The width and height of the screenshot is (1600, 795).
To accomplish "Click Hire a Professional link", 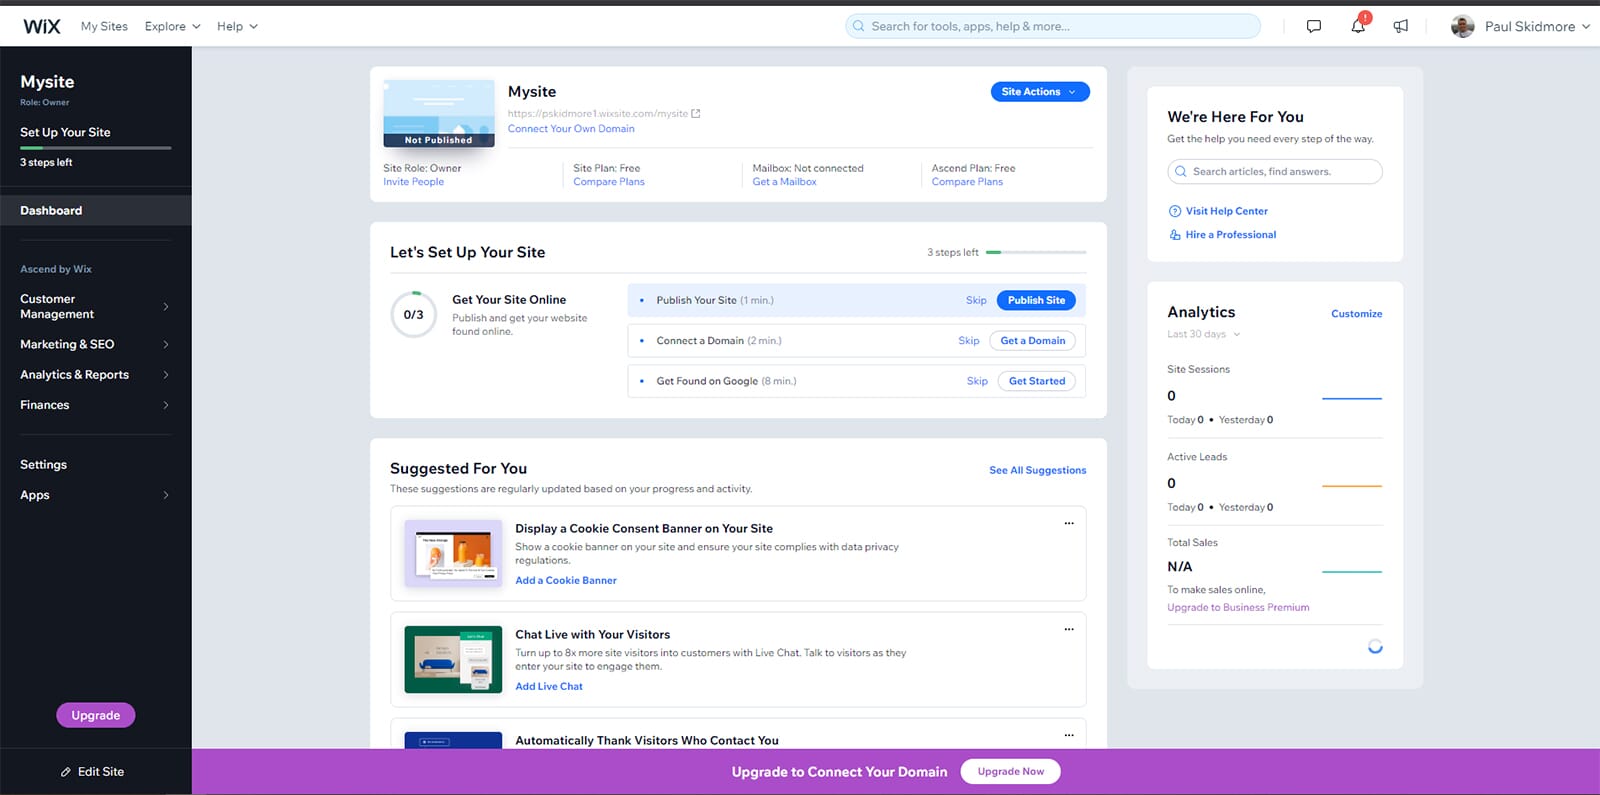I will (1230, 235).
